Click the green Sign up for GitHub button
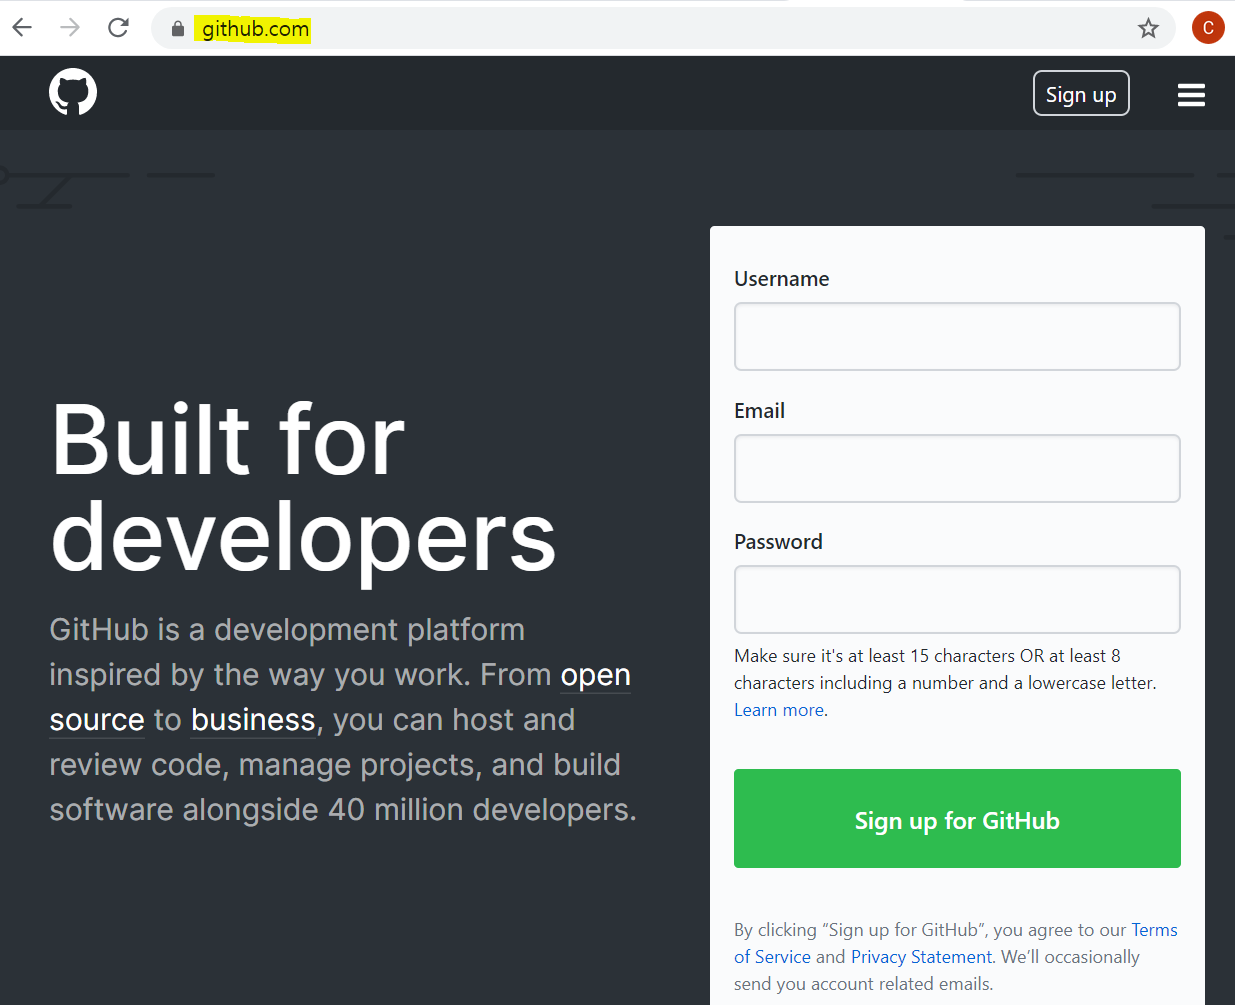The width and height of the screenshot is (1235, 1005). pyautogui.click(x=957, y=819)
